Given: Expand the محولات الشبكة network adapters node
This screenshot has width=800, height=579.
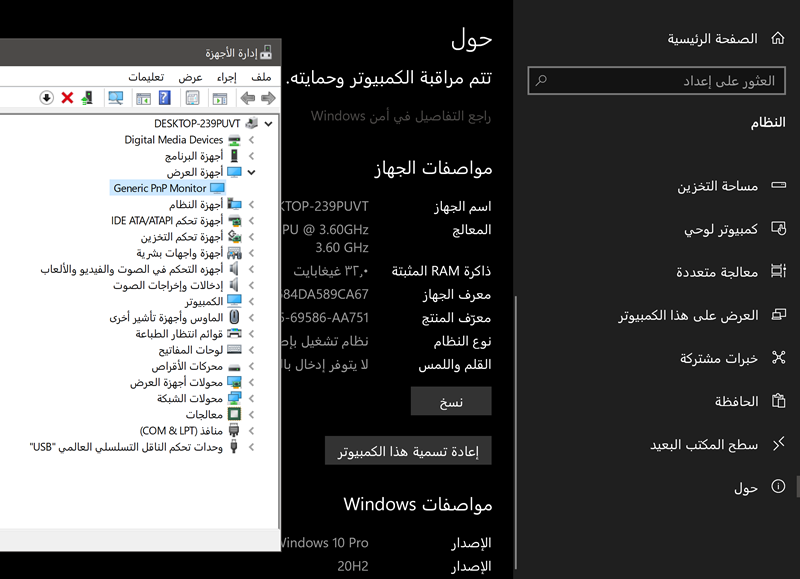Looking at the screenshot, I should click(252, 398).
